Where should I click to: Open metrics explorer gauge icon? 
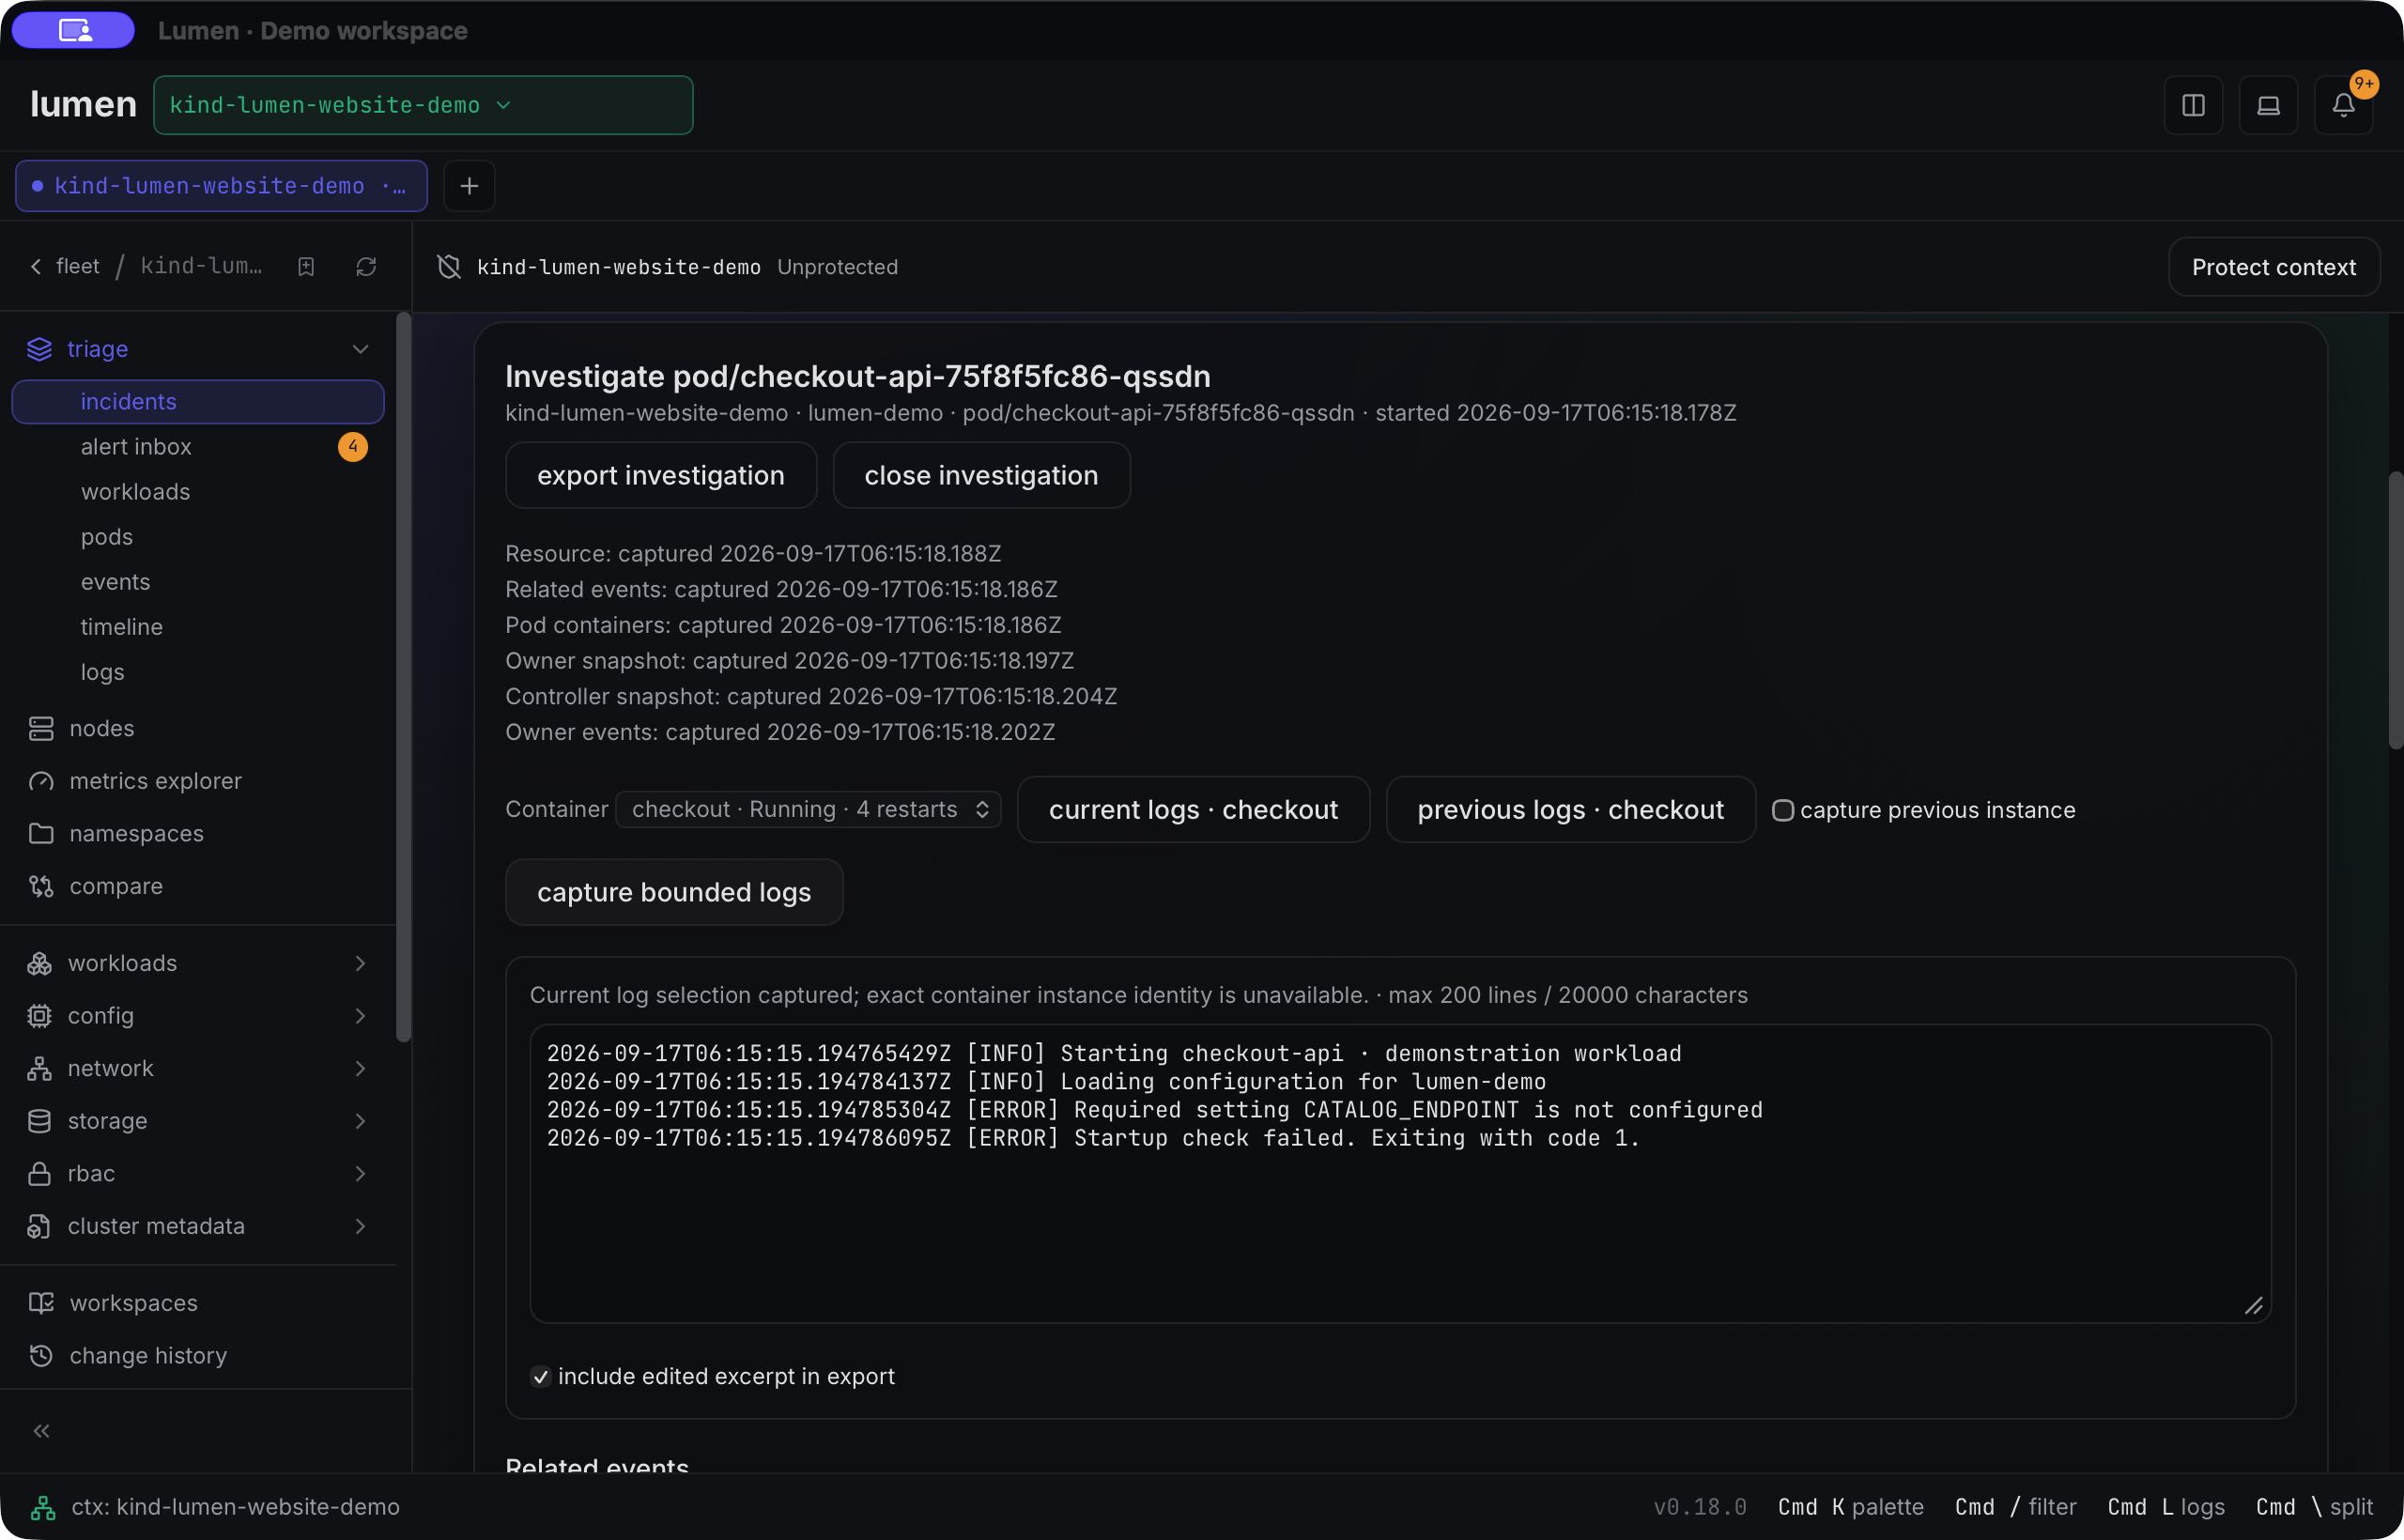pyautogui.click(x=41, y=781)
